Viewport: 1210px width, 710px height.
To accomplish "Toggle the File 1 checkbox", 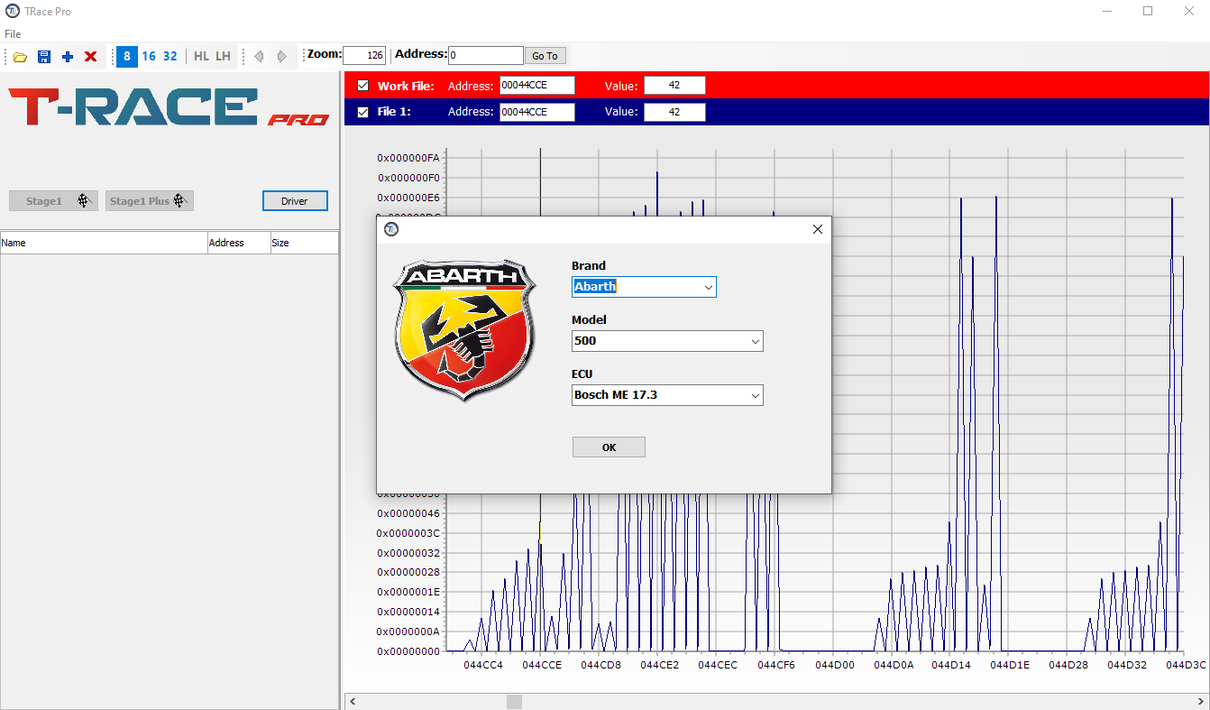I will pyautogui.click(x=363, y=112).
